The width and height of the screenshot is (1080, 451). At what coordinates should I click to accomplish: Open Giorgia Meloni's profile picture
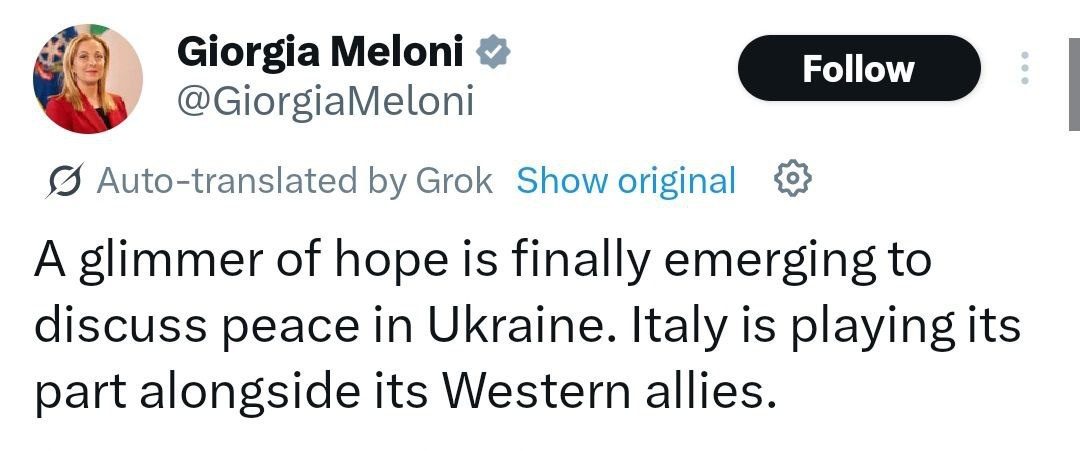(x=88, y=79)
